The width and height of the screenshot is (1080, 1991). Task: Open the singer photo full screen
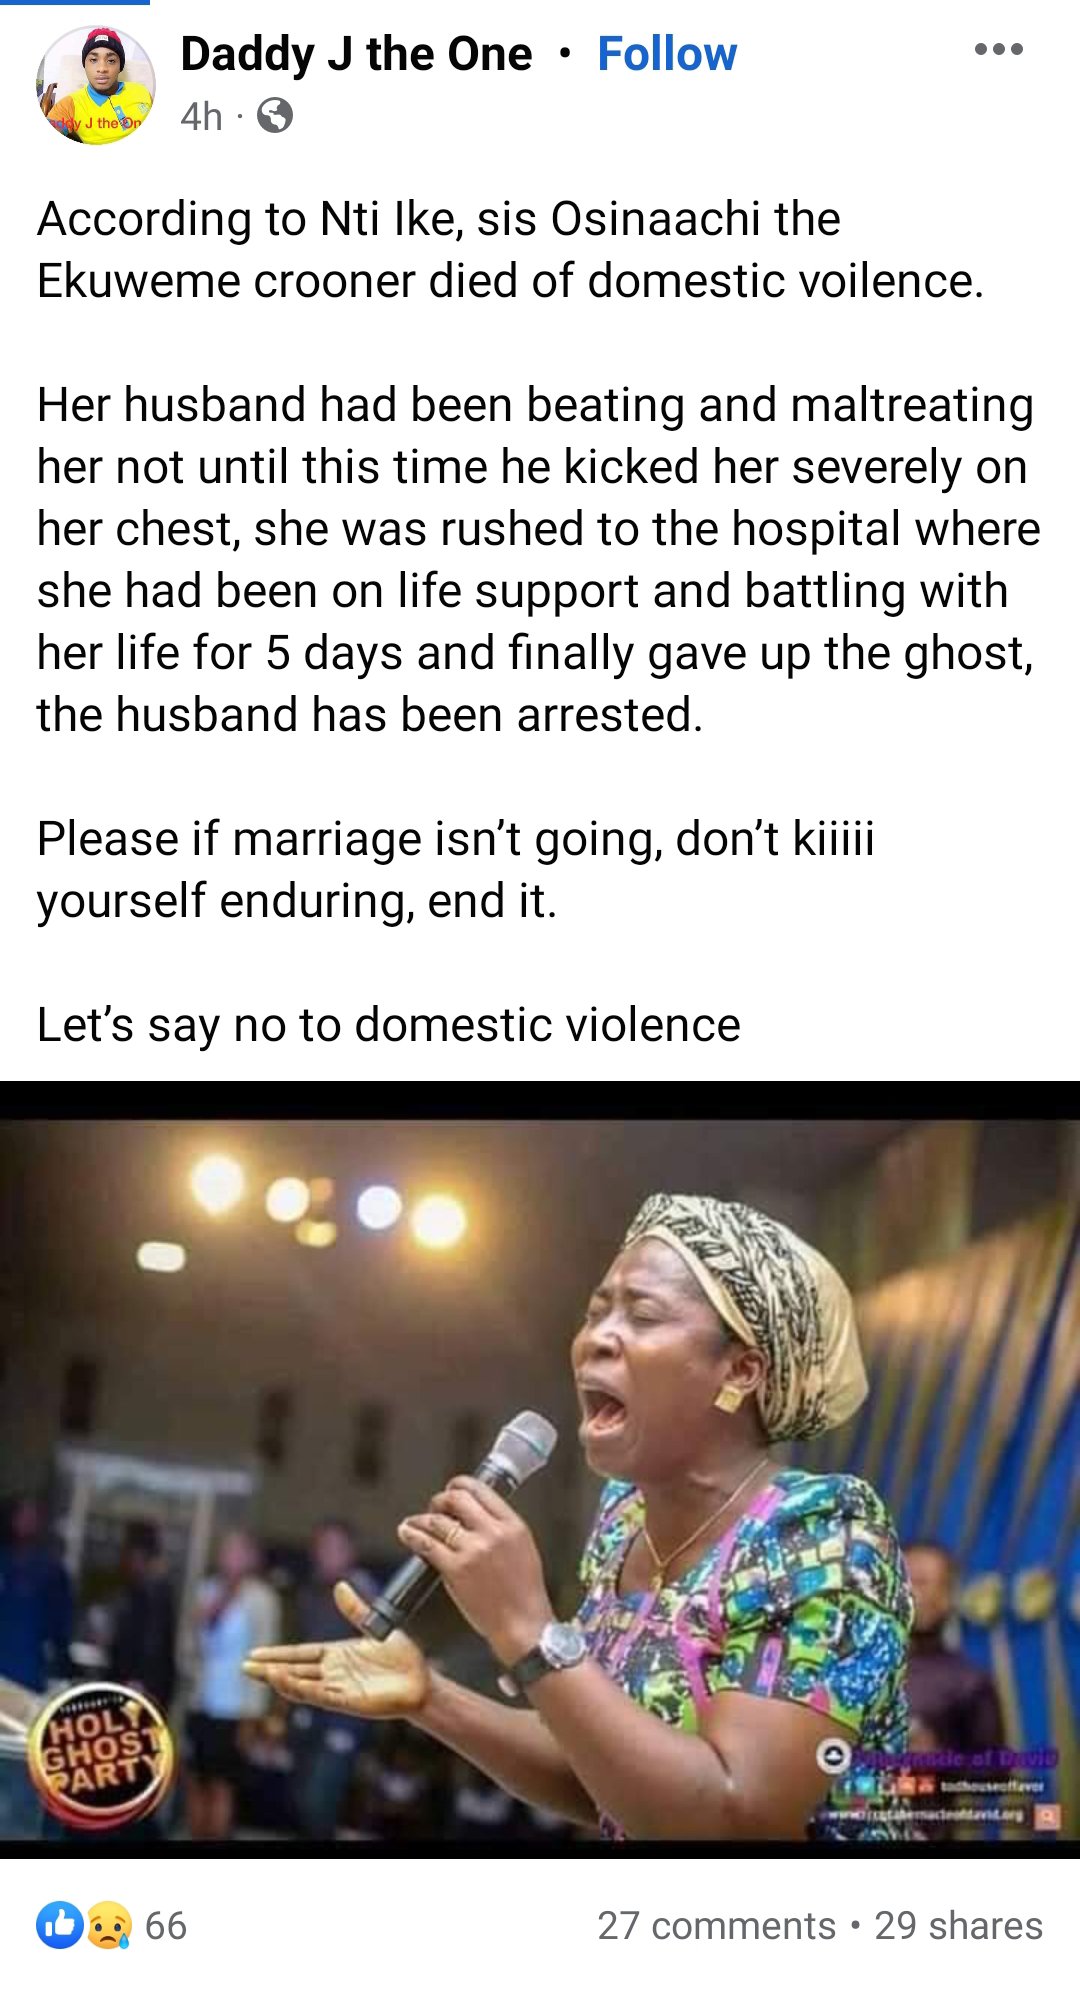click(x=540, y=1469)
